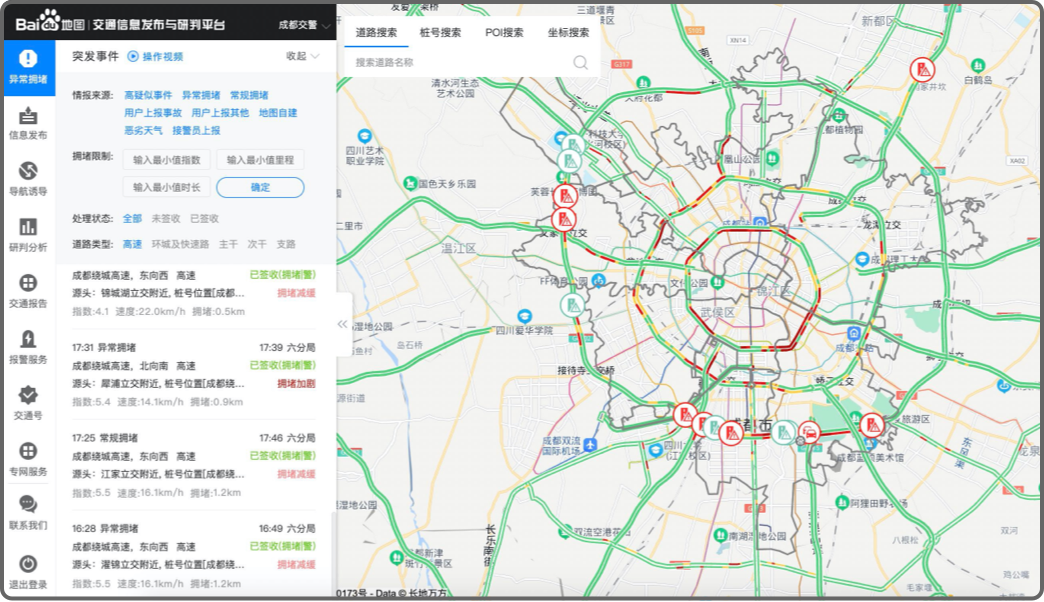Screen dimensions: 1044x602
Task: Collapse the side panel with the double-arrow handle
Action: coord(342,324)
